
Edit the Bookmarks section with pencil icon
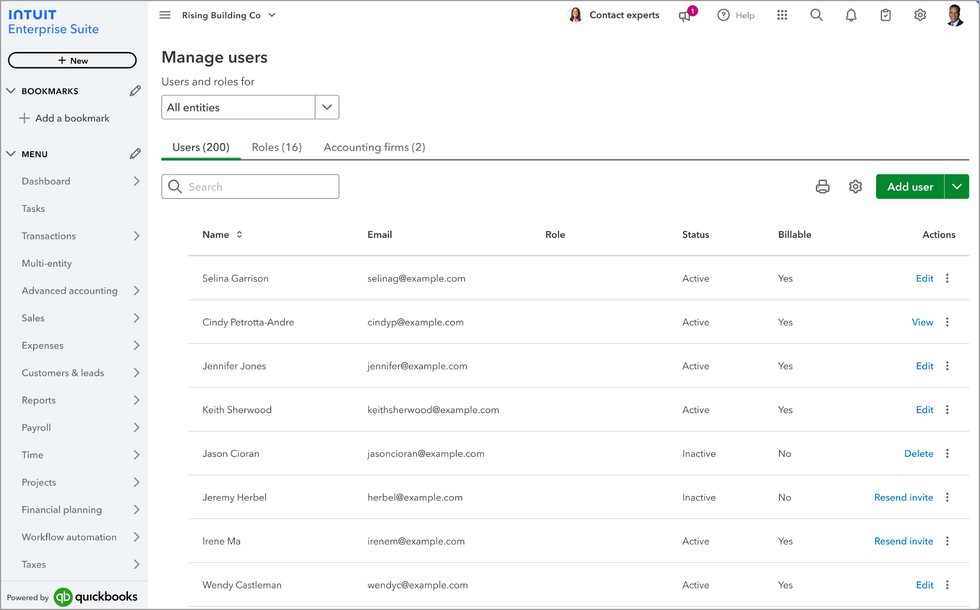pos(135,91)
